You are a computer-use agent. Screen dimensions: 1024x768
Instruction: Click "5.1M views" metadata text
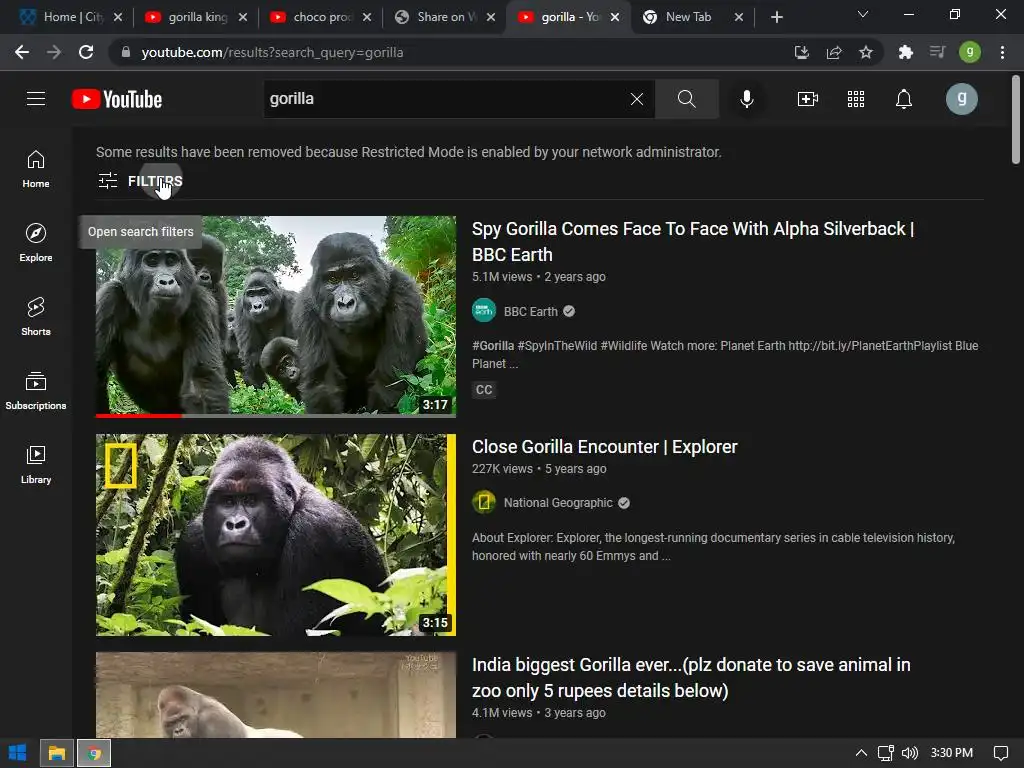click(x=502, y=277)
